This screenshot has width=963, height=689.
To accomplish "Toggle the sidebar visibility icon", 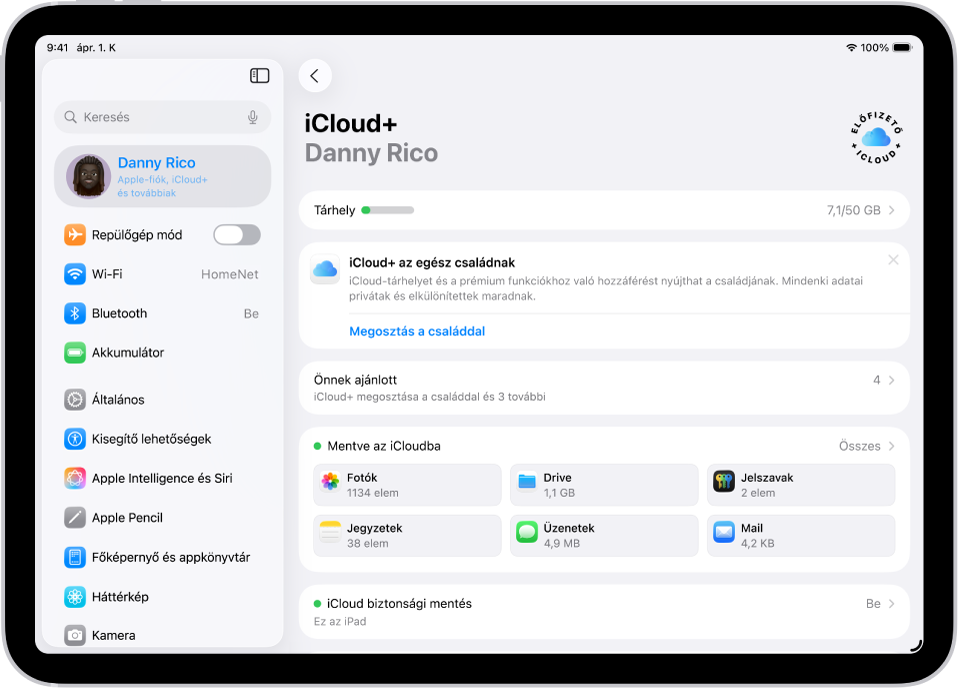I will point(259,76).
